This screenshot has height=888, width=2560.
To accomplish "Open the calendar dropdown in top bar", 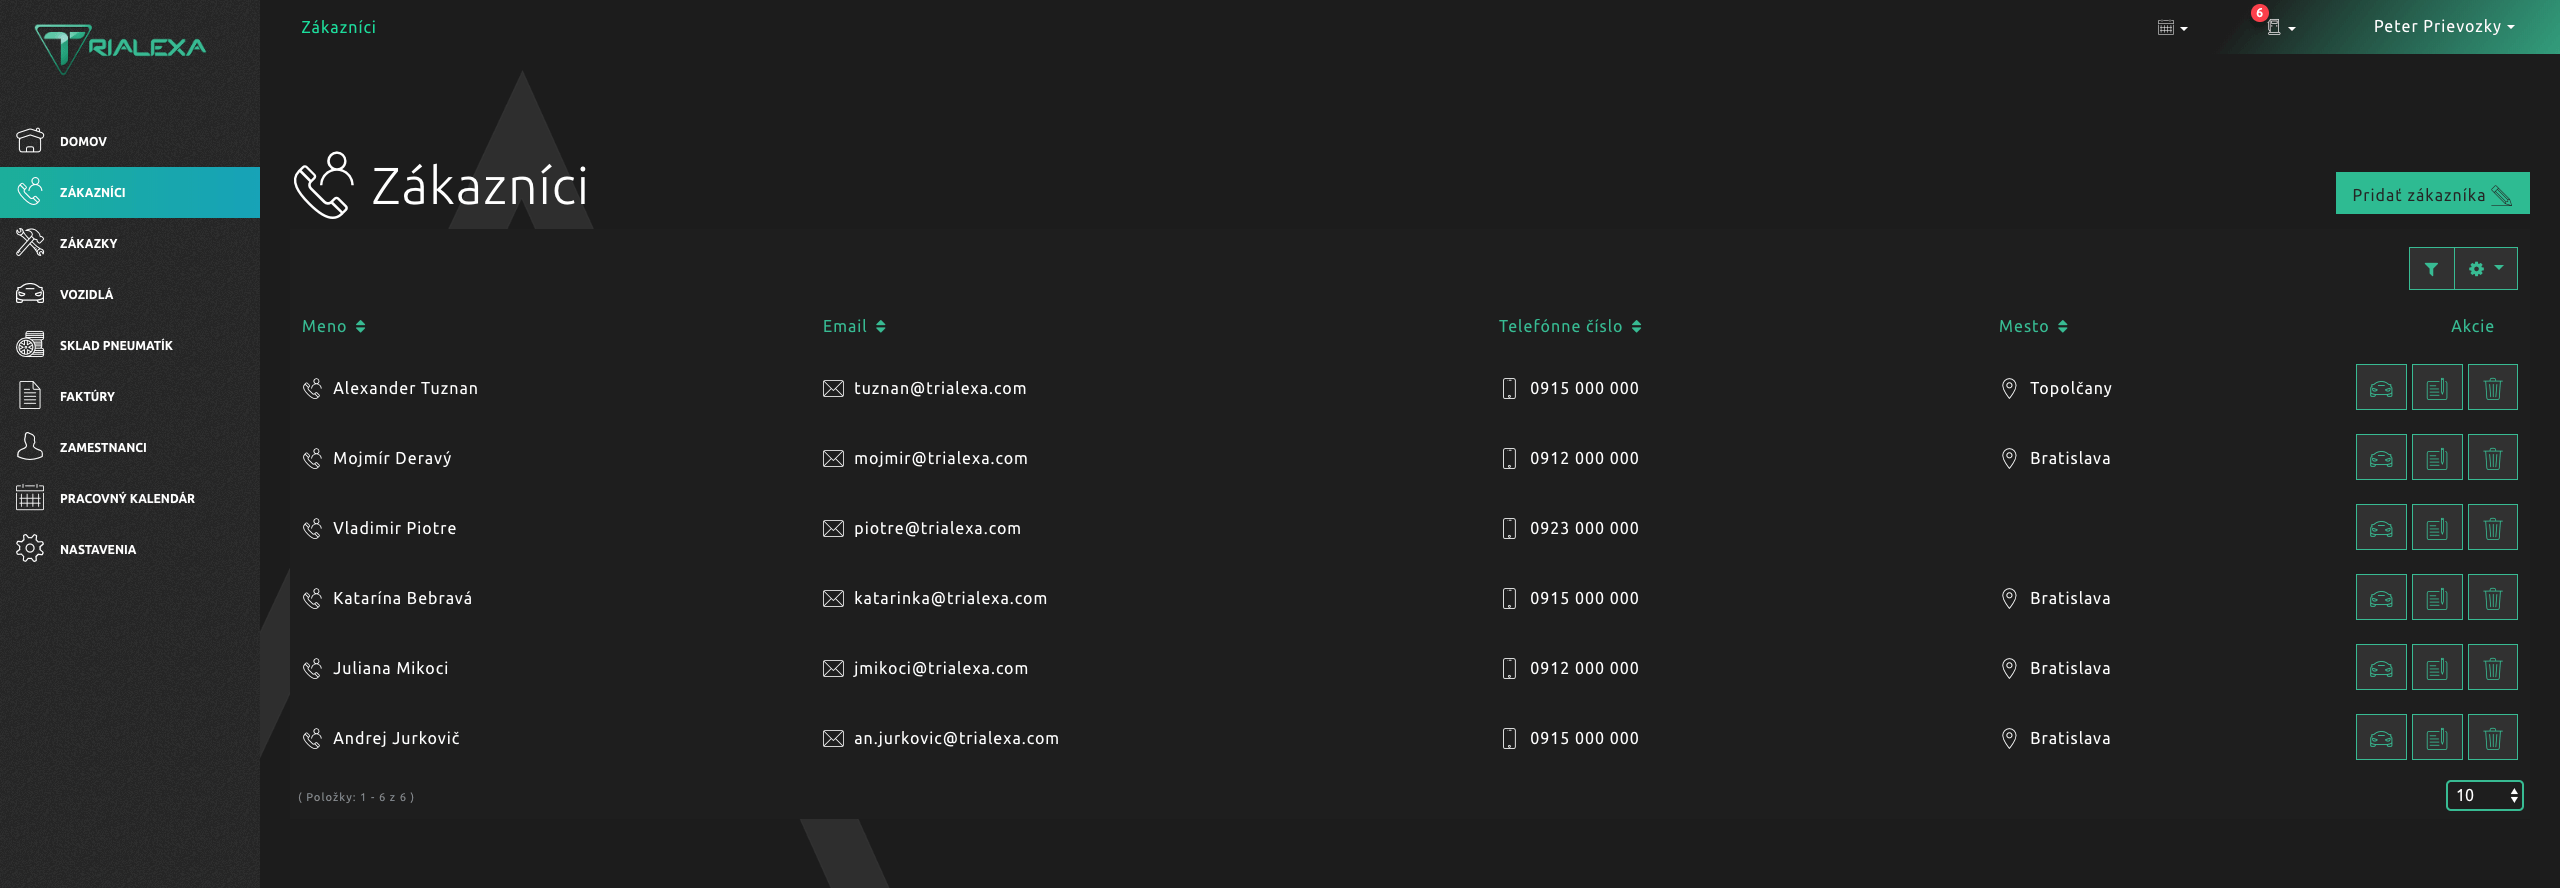I will (x=2171, y=28).
